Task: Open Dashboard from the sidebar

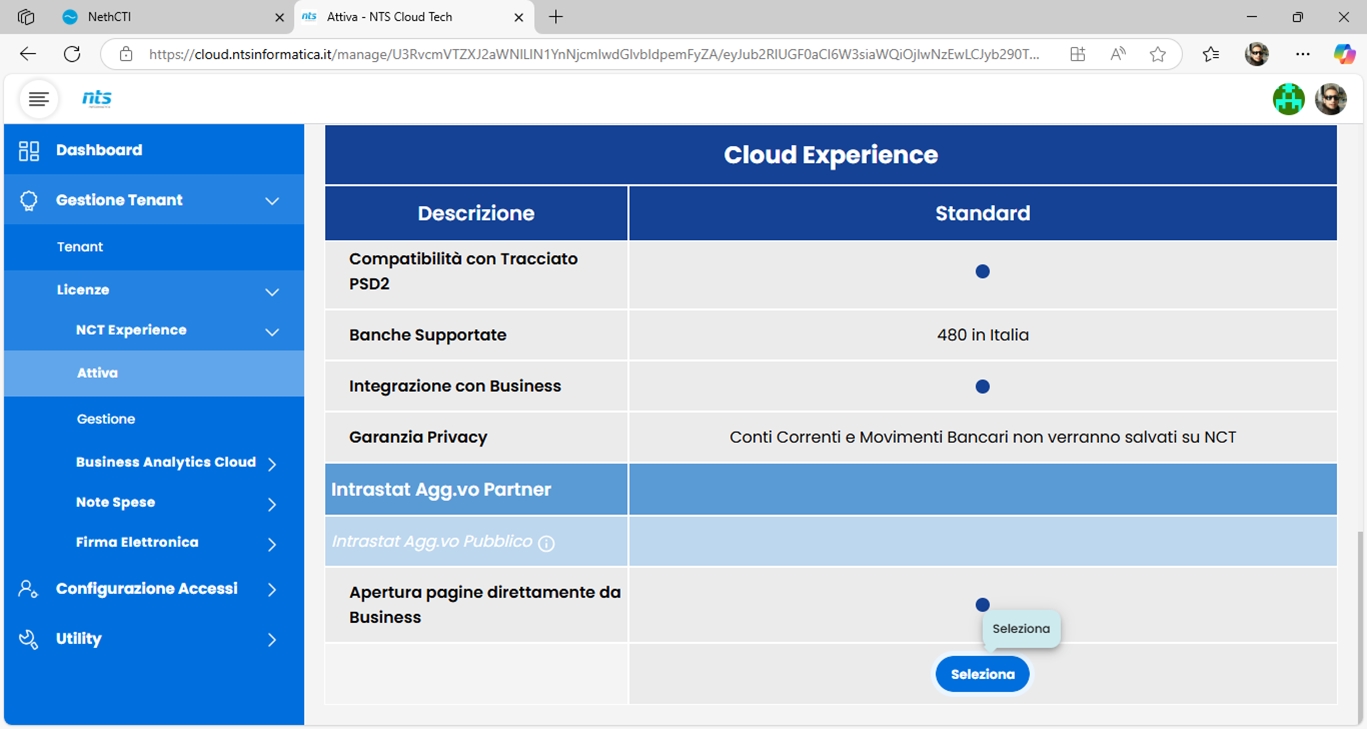Action: tap(99, 150)
